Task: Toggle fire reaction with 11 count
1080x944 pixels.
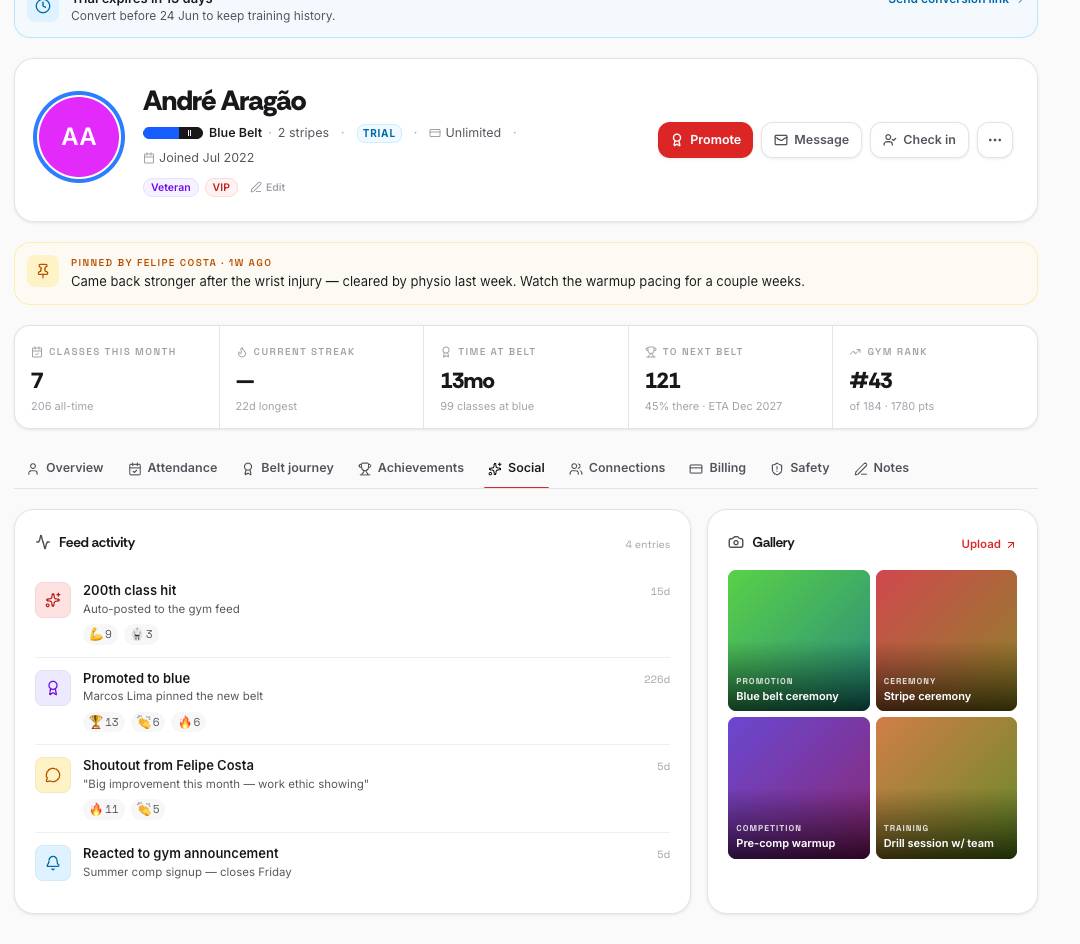Action: [103, 809]
